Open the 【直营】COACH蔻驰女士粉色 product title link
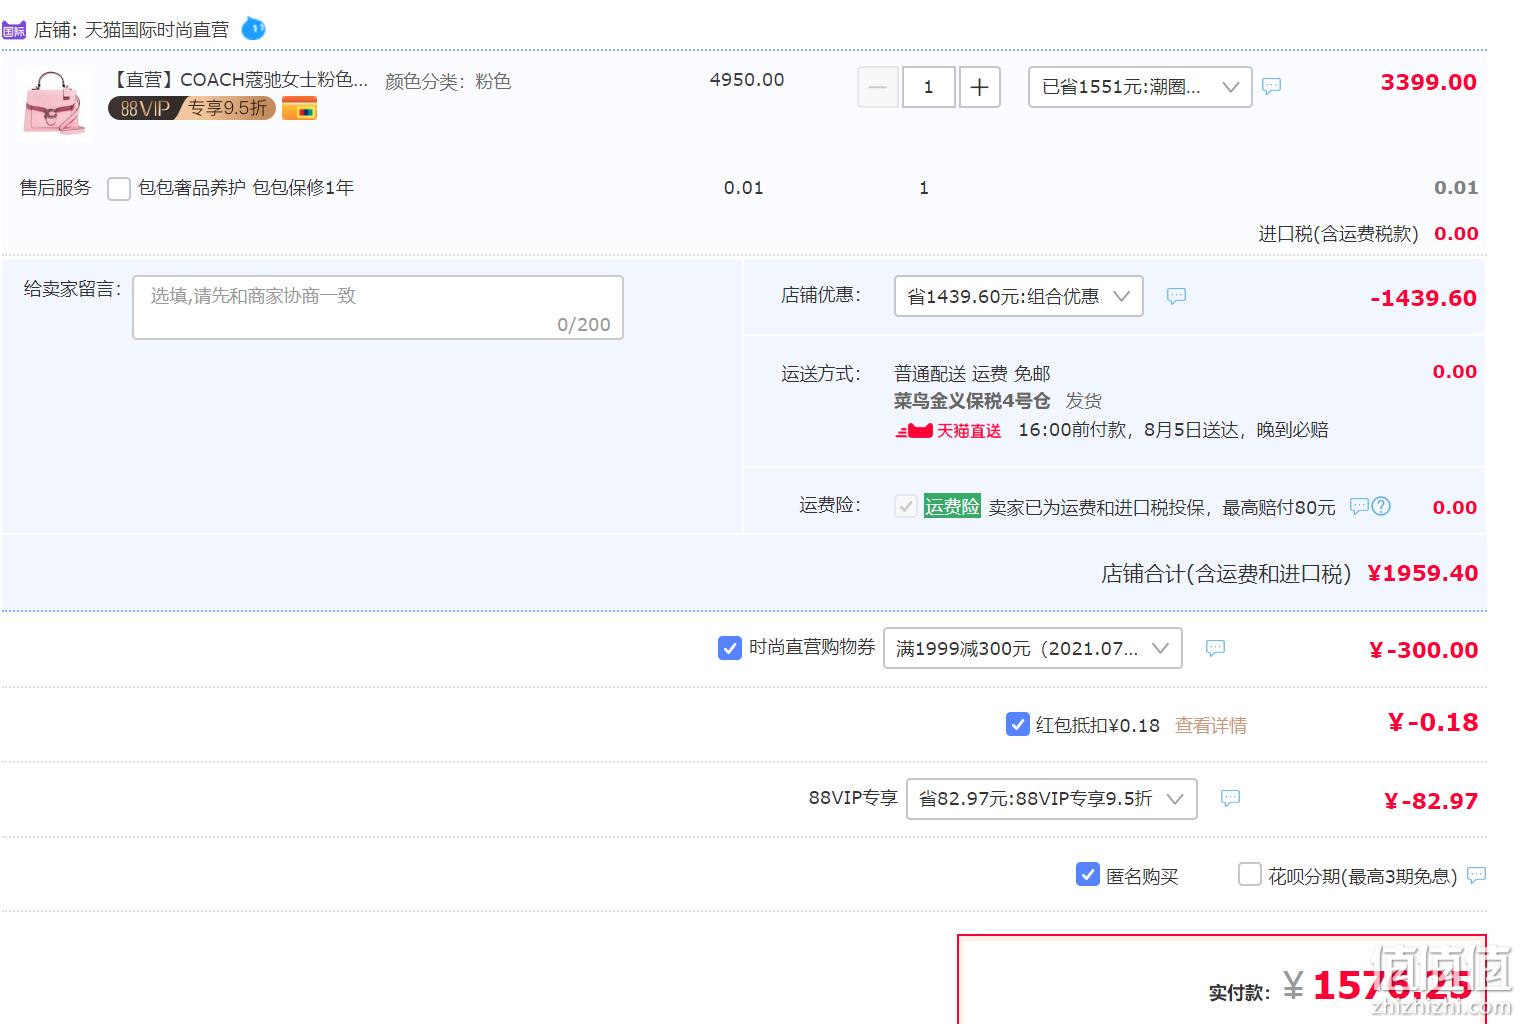Viewport: 1521px width, 1024px height. click(238, 80)
